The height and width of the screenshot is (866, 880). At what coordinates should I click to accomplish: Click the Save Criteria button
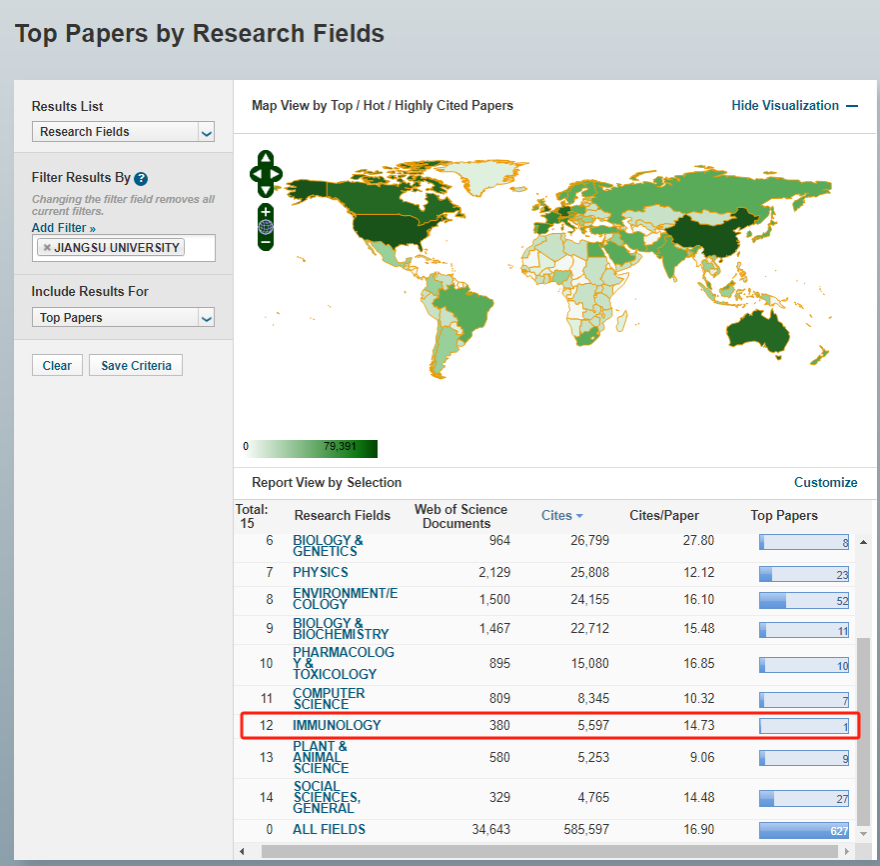click(x=136, y=366)
